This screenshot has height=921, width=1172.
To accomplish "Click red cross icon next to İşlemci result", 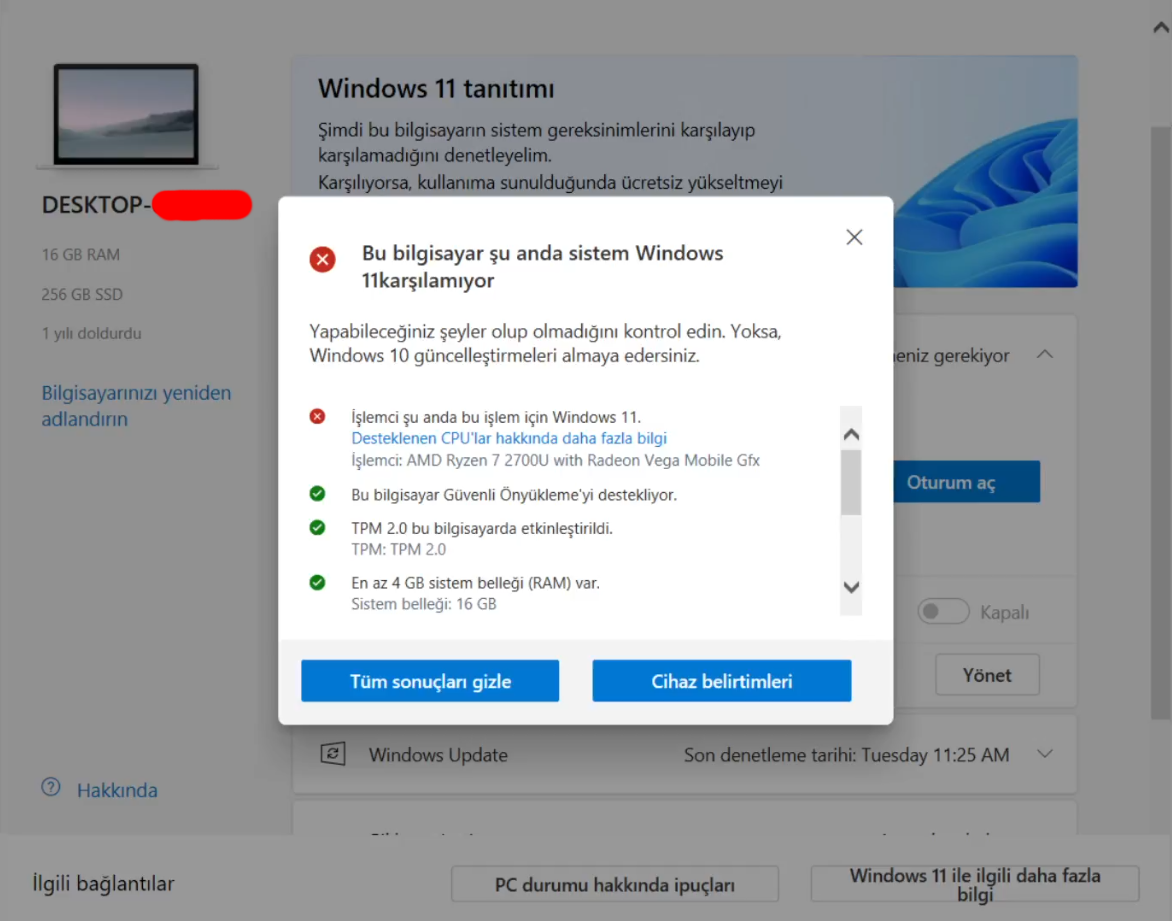I will pos(317,416).
